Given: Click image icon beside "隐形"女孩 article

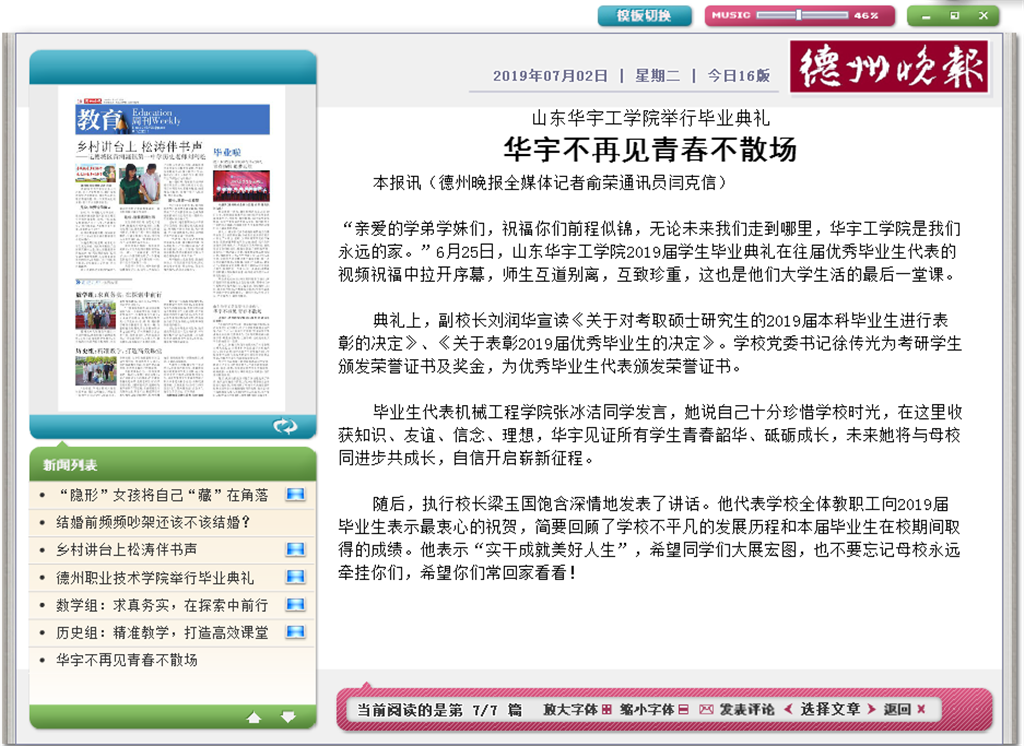Looking at the screenshot, I should pyautogui.click(x=295, y=495).
